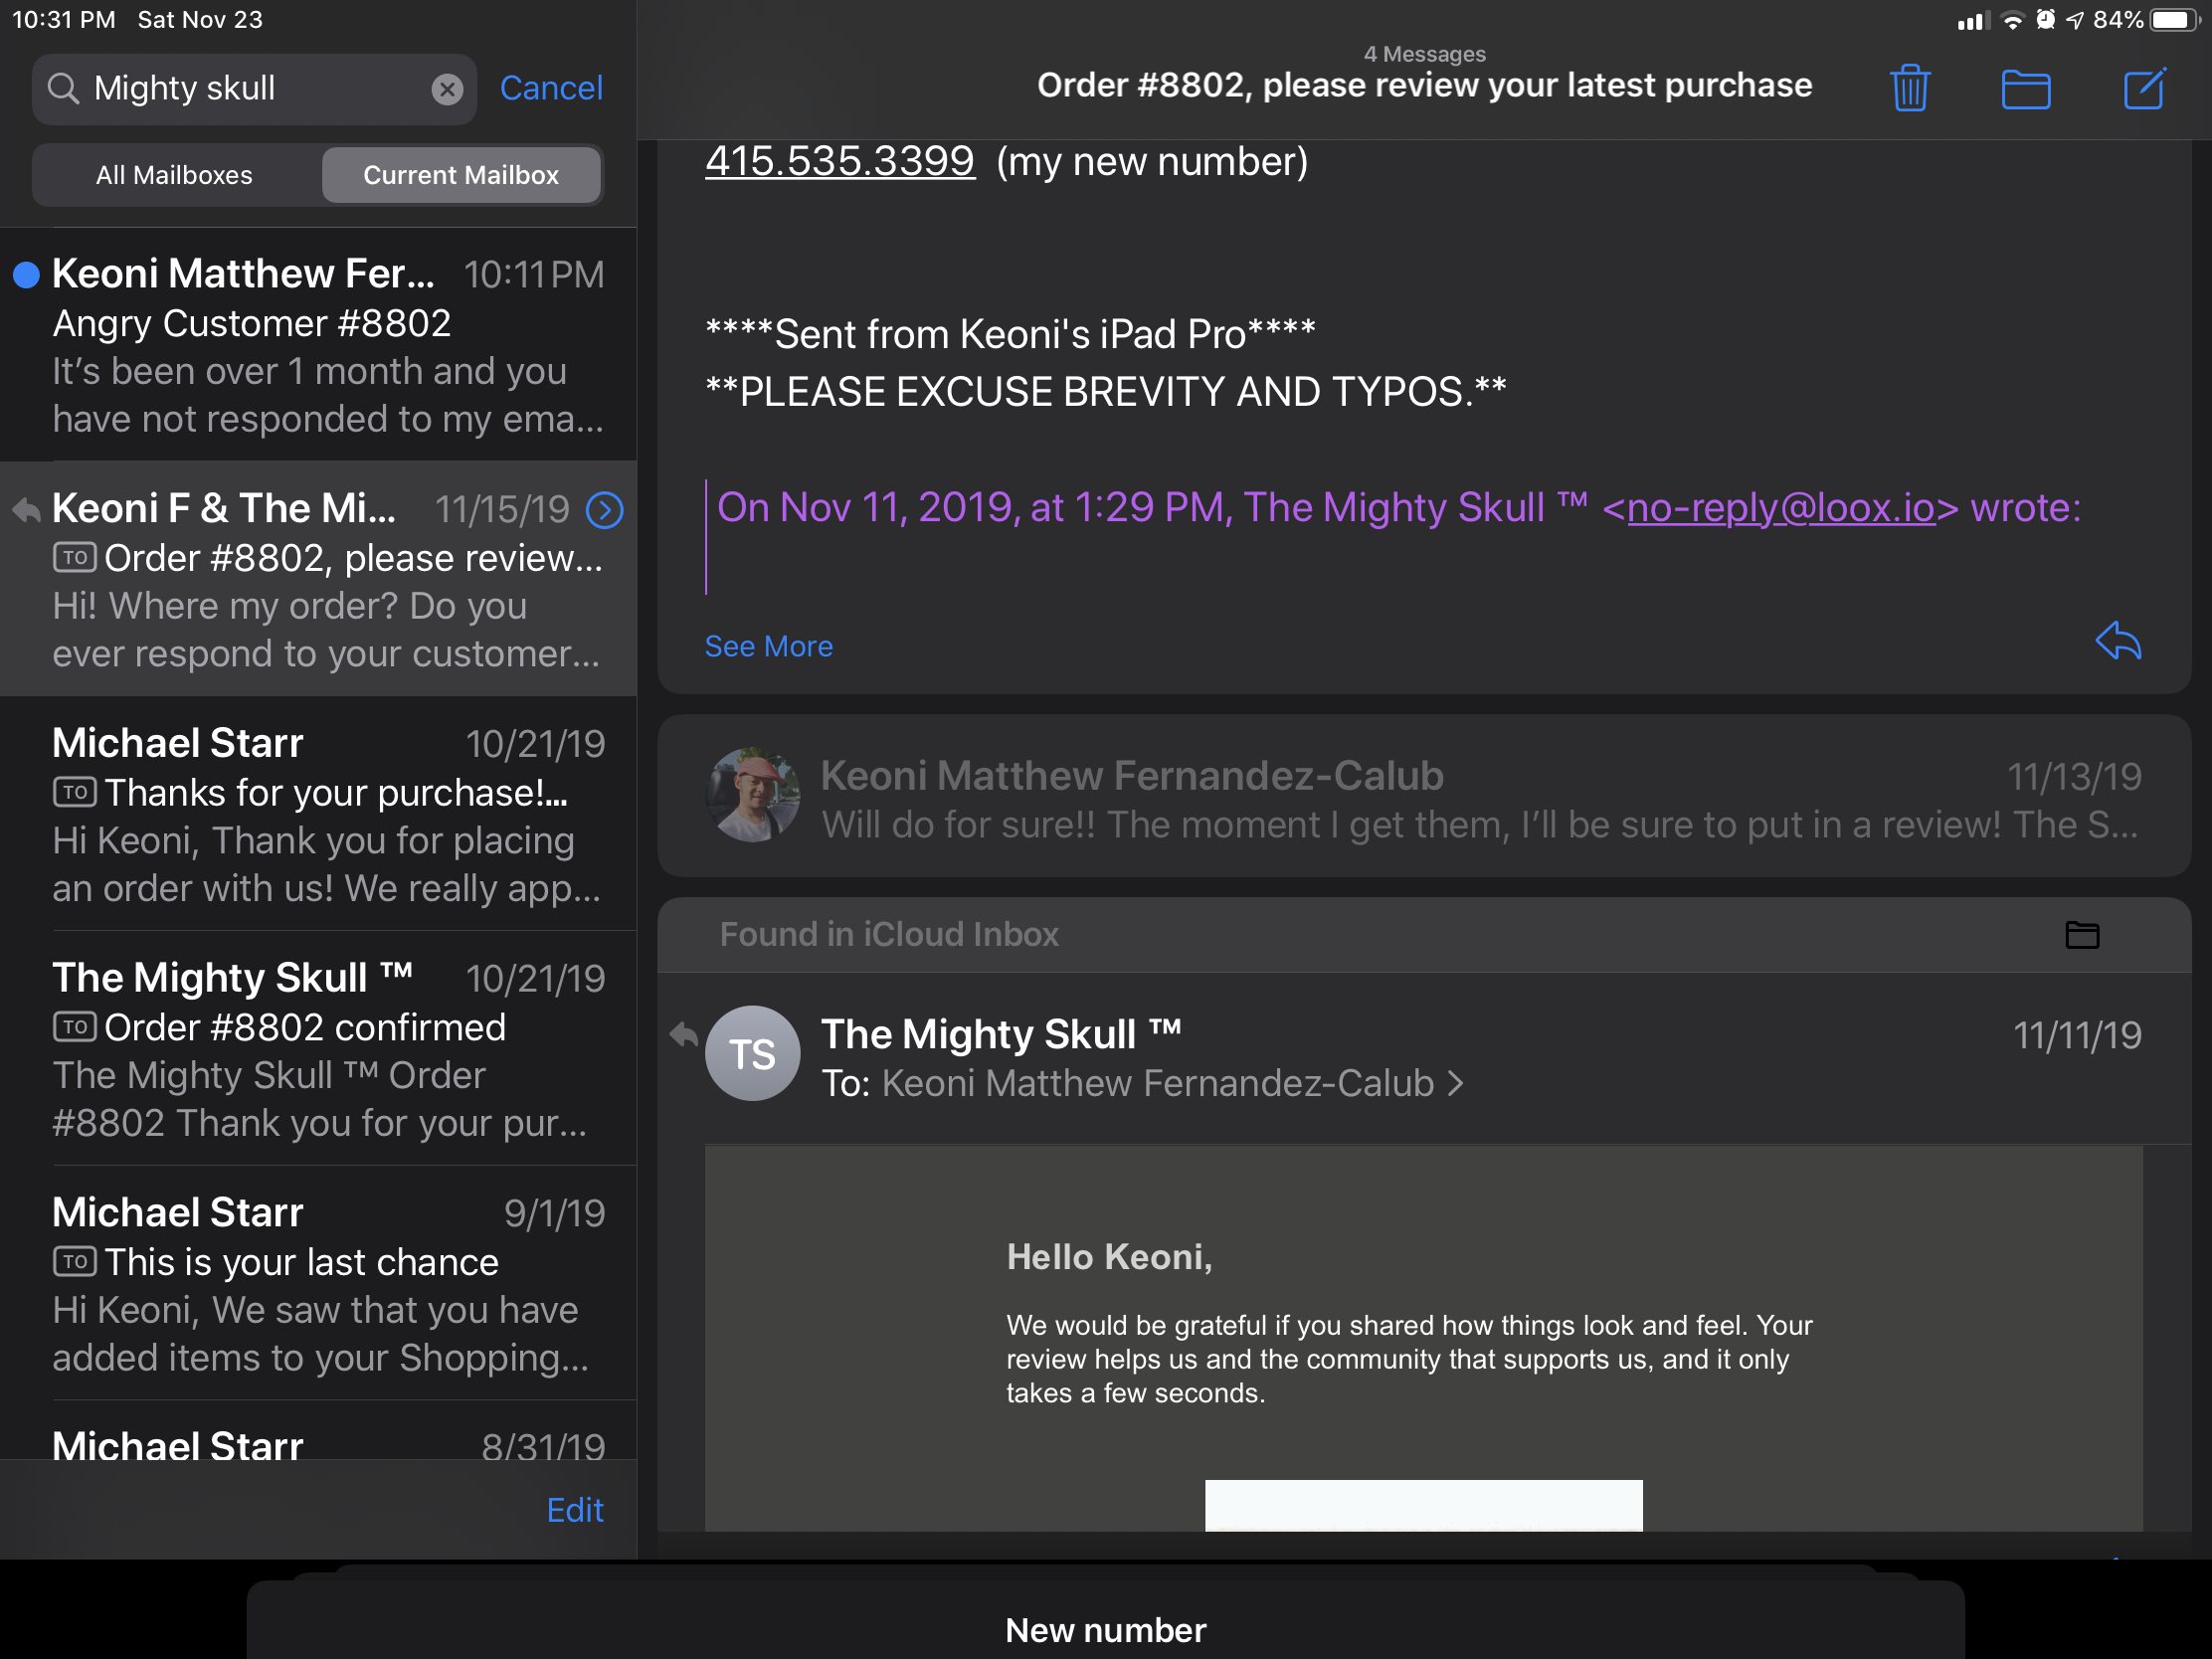Open This is your last chance email

point(318,1283)
